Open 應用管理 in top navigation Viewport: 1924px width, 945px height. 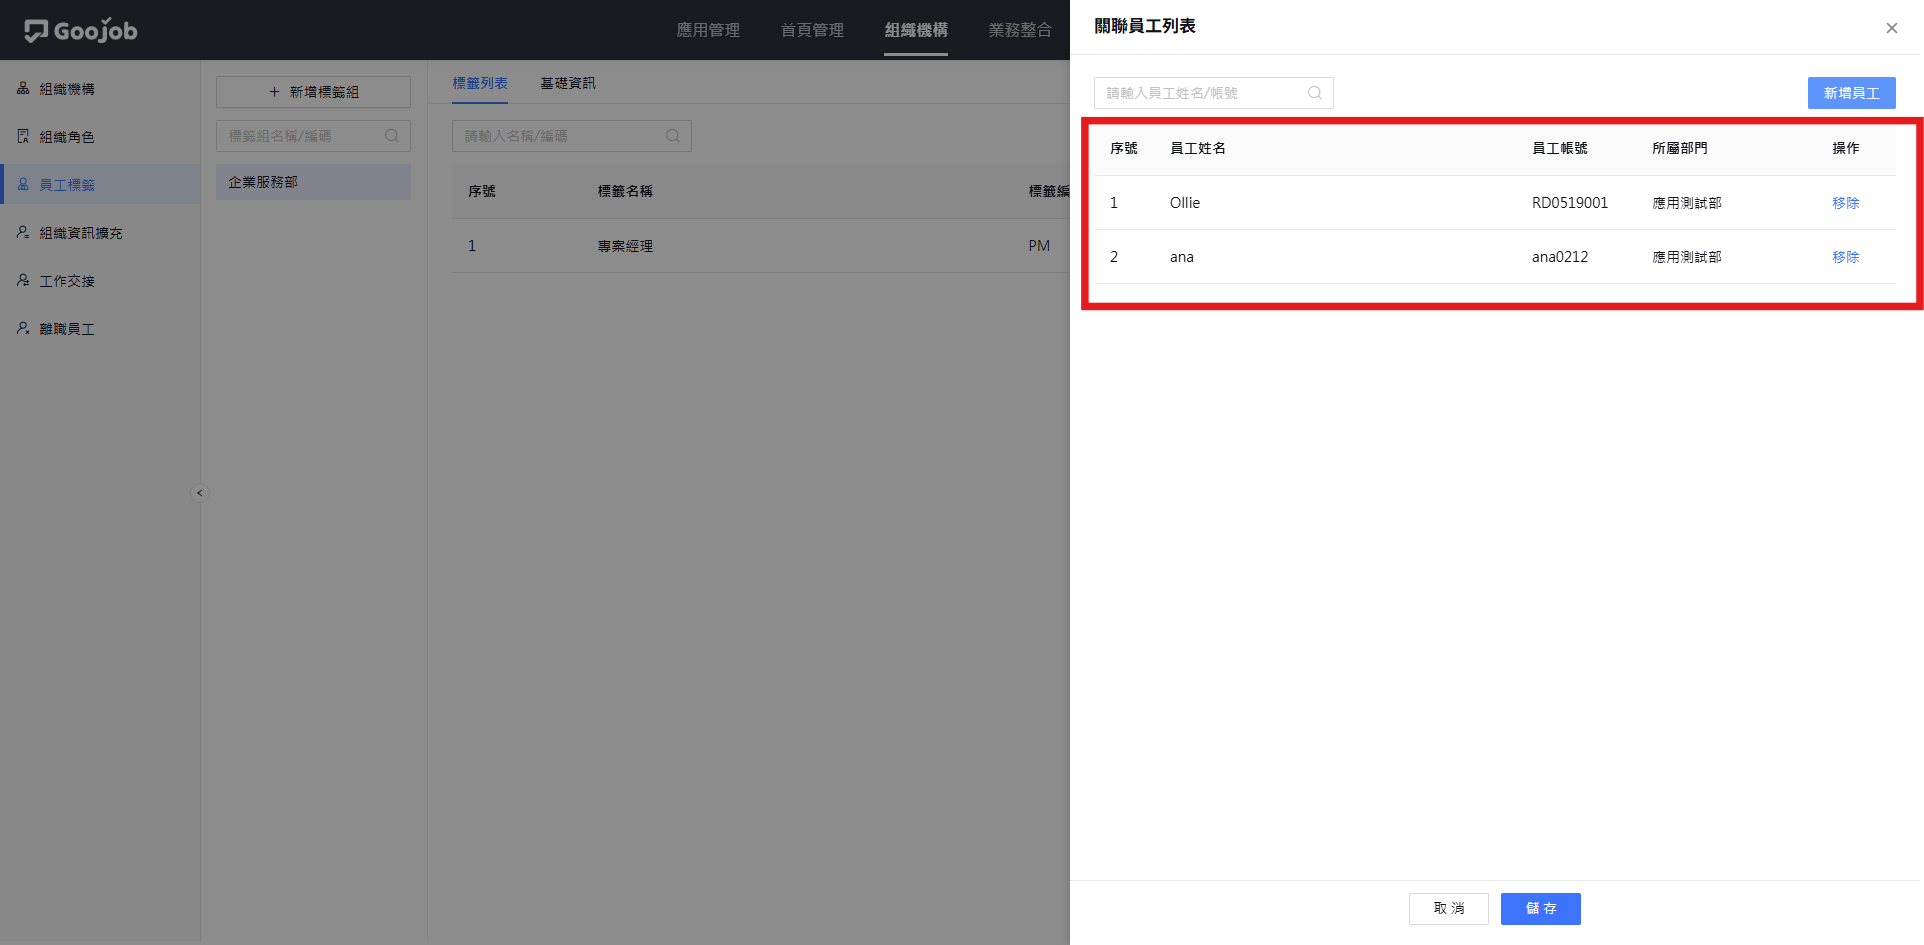click(x=708, y=30)
